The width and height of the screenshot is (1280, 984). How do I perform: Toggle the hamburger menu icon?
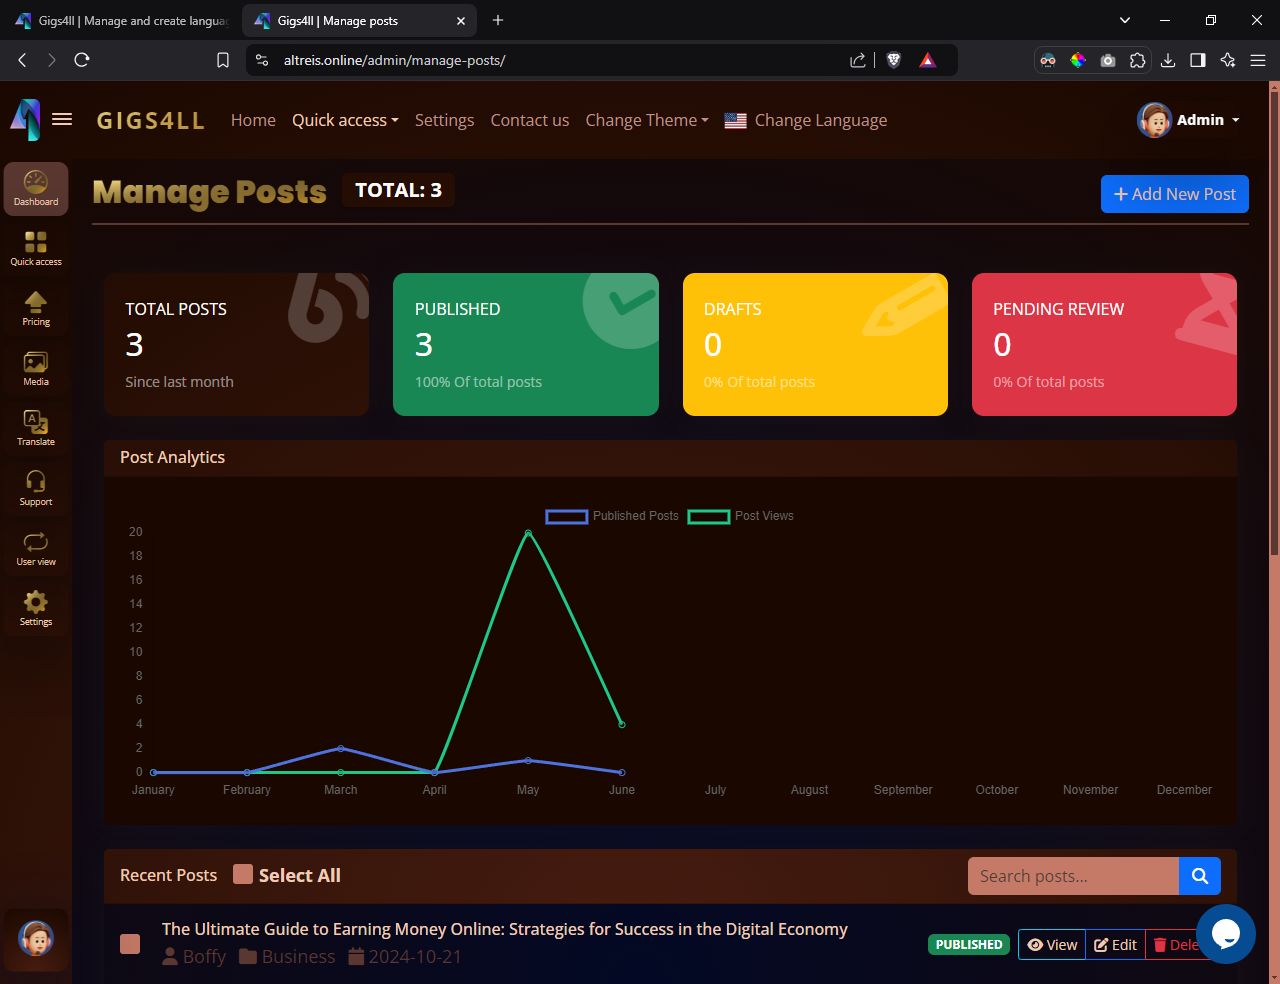pyautogui.click(x=62, y=120)
